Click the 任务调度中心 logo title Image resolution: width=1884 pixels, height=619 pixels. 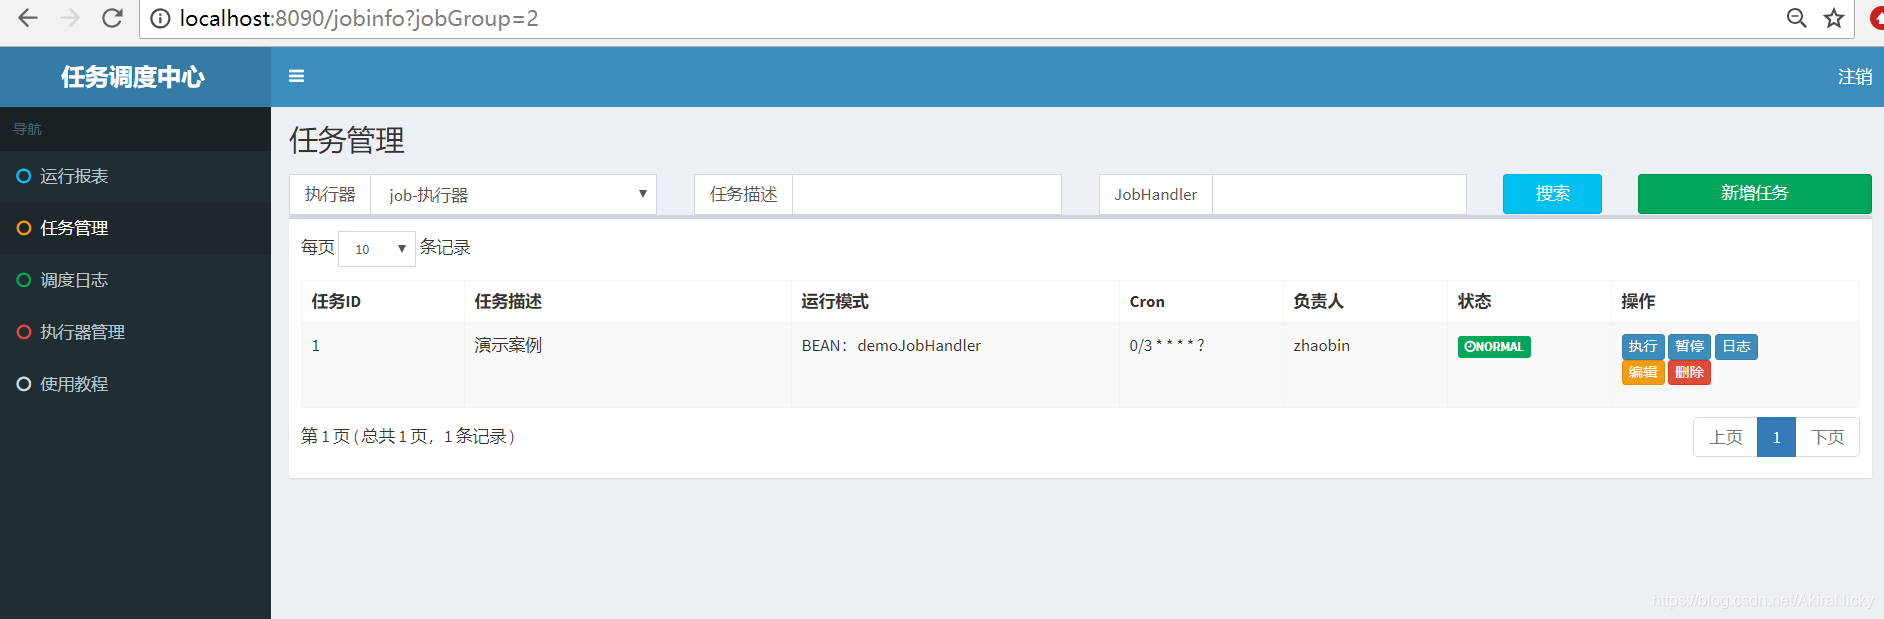[x=133, y=77]
